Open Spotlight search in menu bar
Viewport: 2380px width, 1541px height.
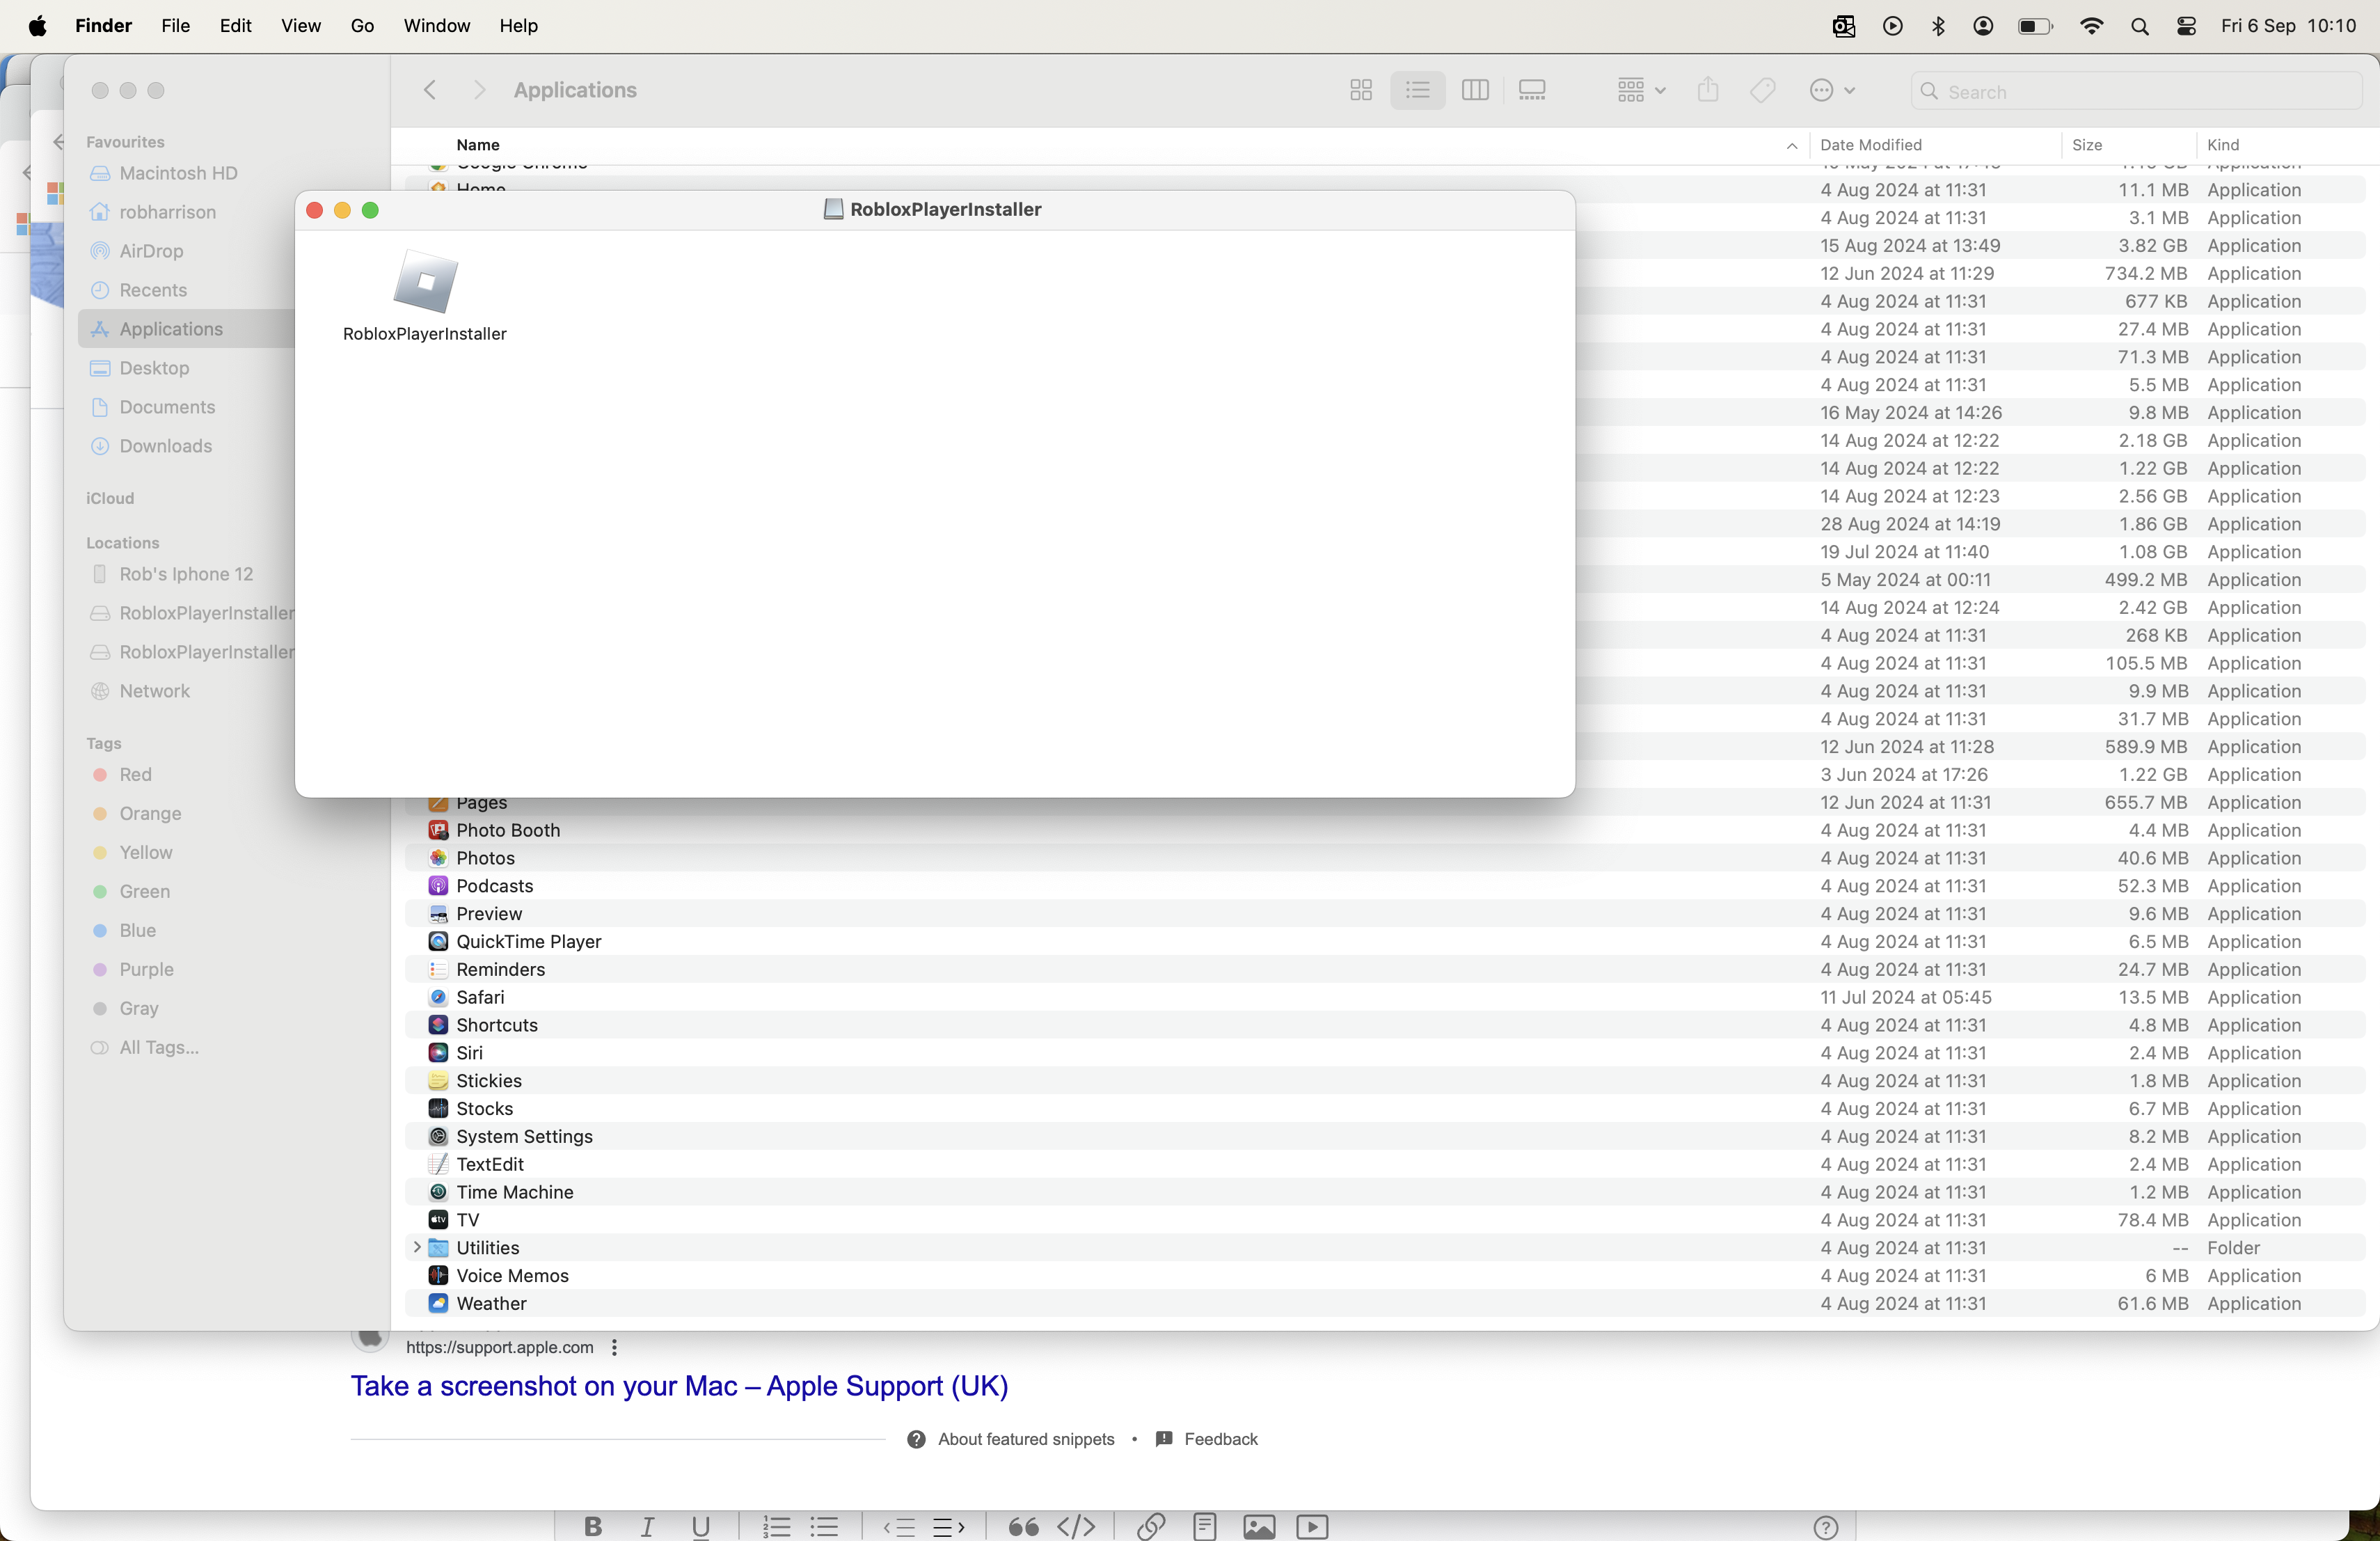coord(2139,26)
